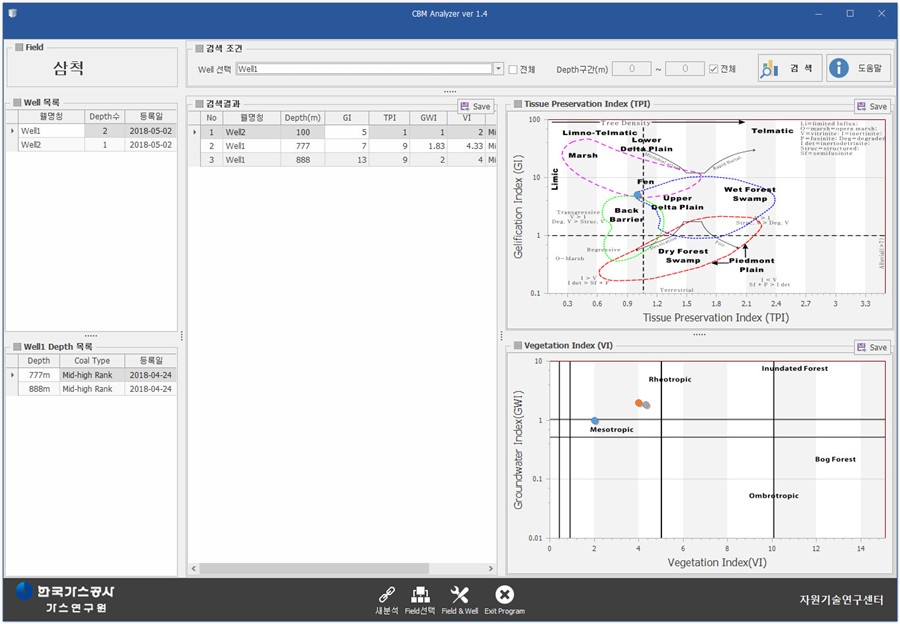
Task: Save the Tissue Preservation Index chart
Action: (x=872, y=106)
